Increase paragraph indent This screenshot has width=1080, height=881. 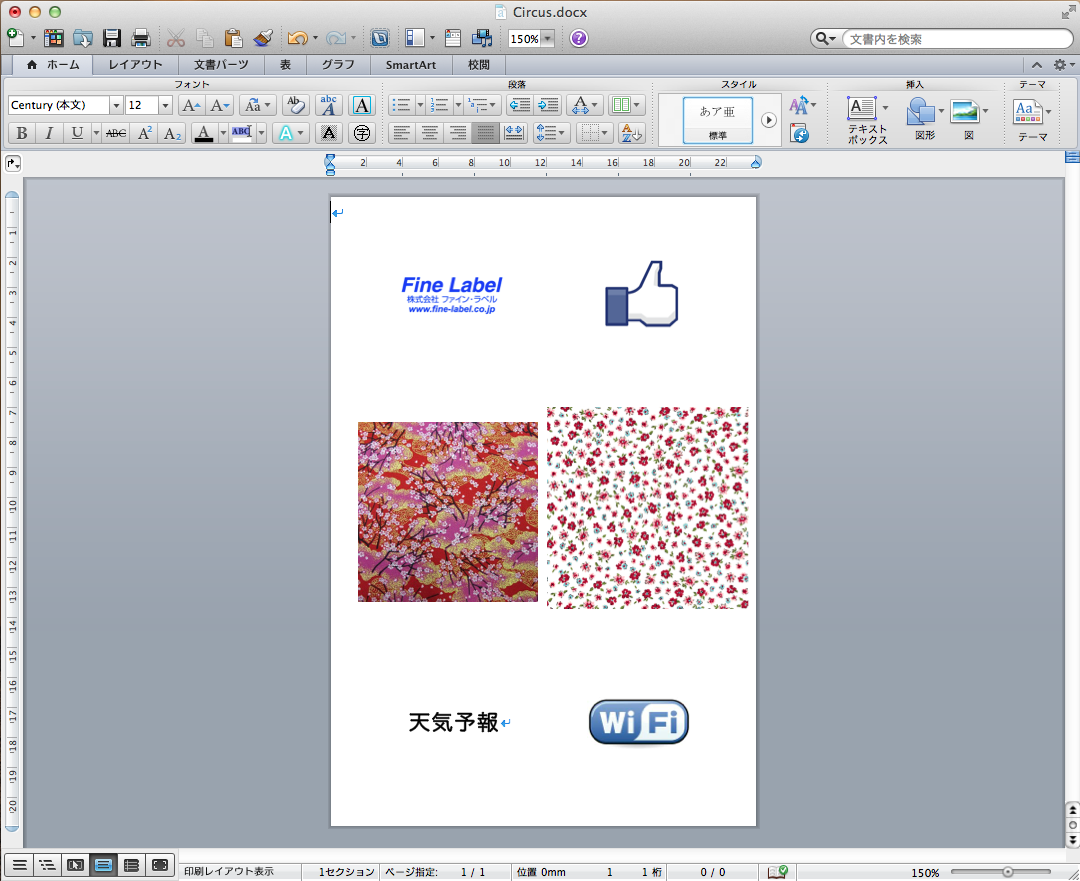[549, 105]
